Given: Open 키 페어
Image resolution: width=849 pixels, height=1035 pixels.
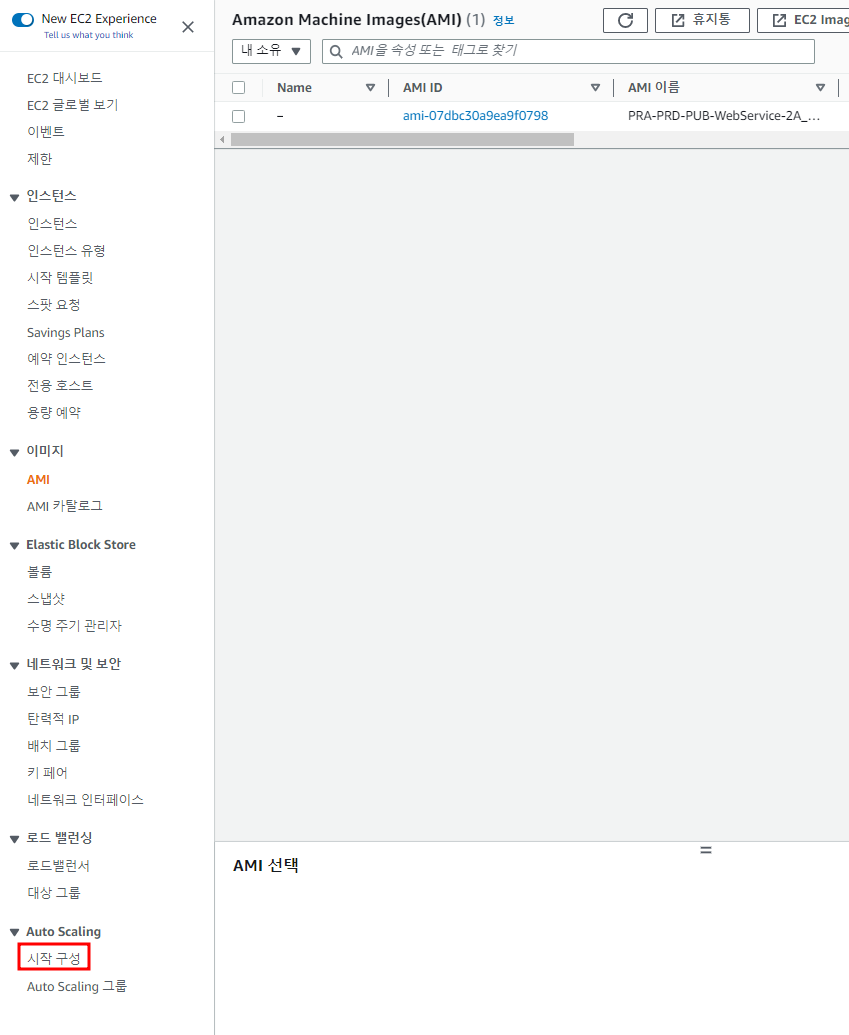Looking at the screenshot, I should pos(47,772).
